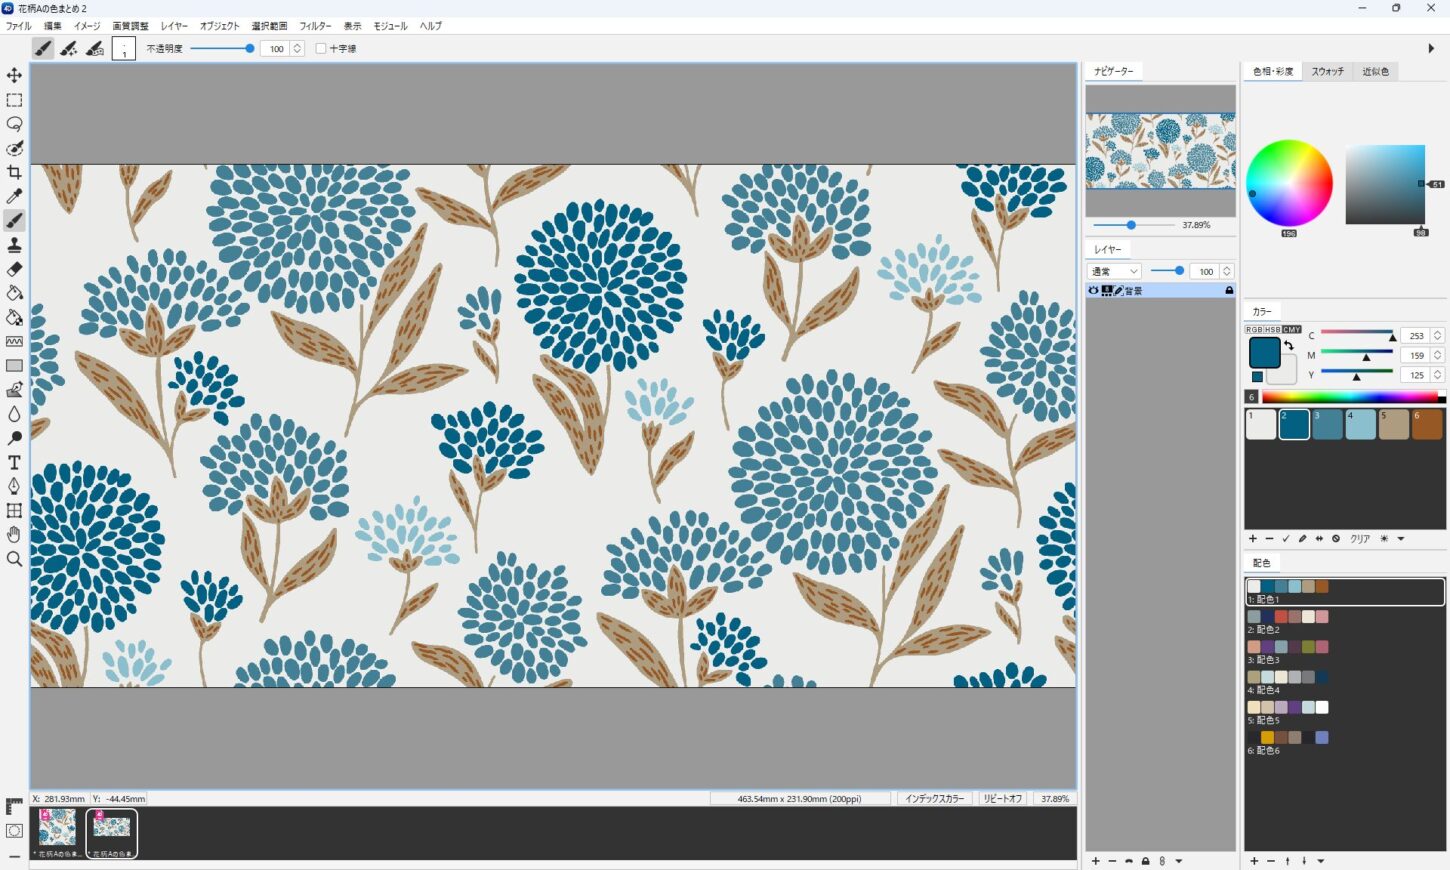Click the クリア button in color panel

click(x=1360, y=539)
